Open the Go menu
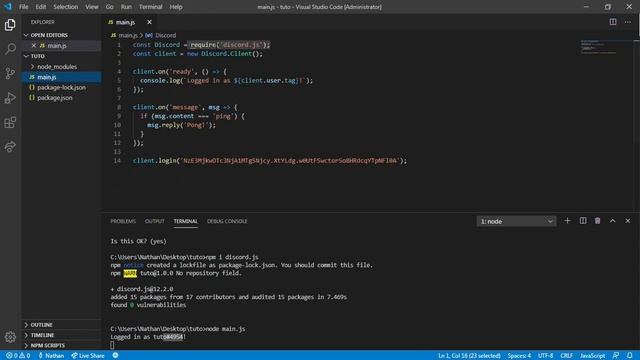 (x=109, y=7)
